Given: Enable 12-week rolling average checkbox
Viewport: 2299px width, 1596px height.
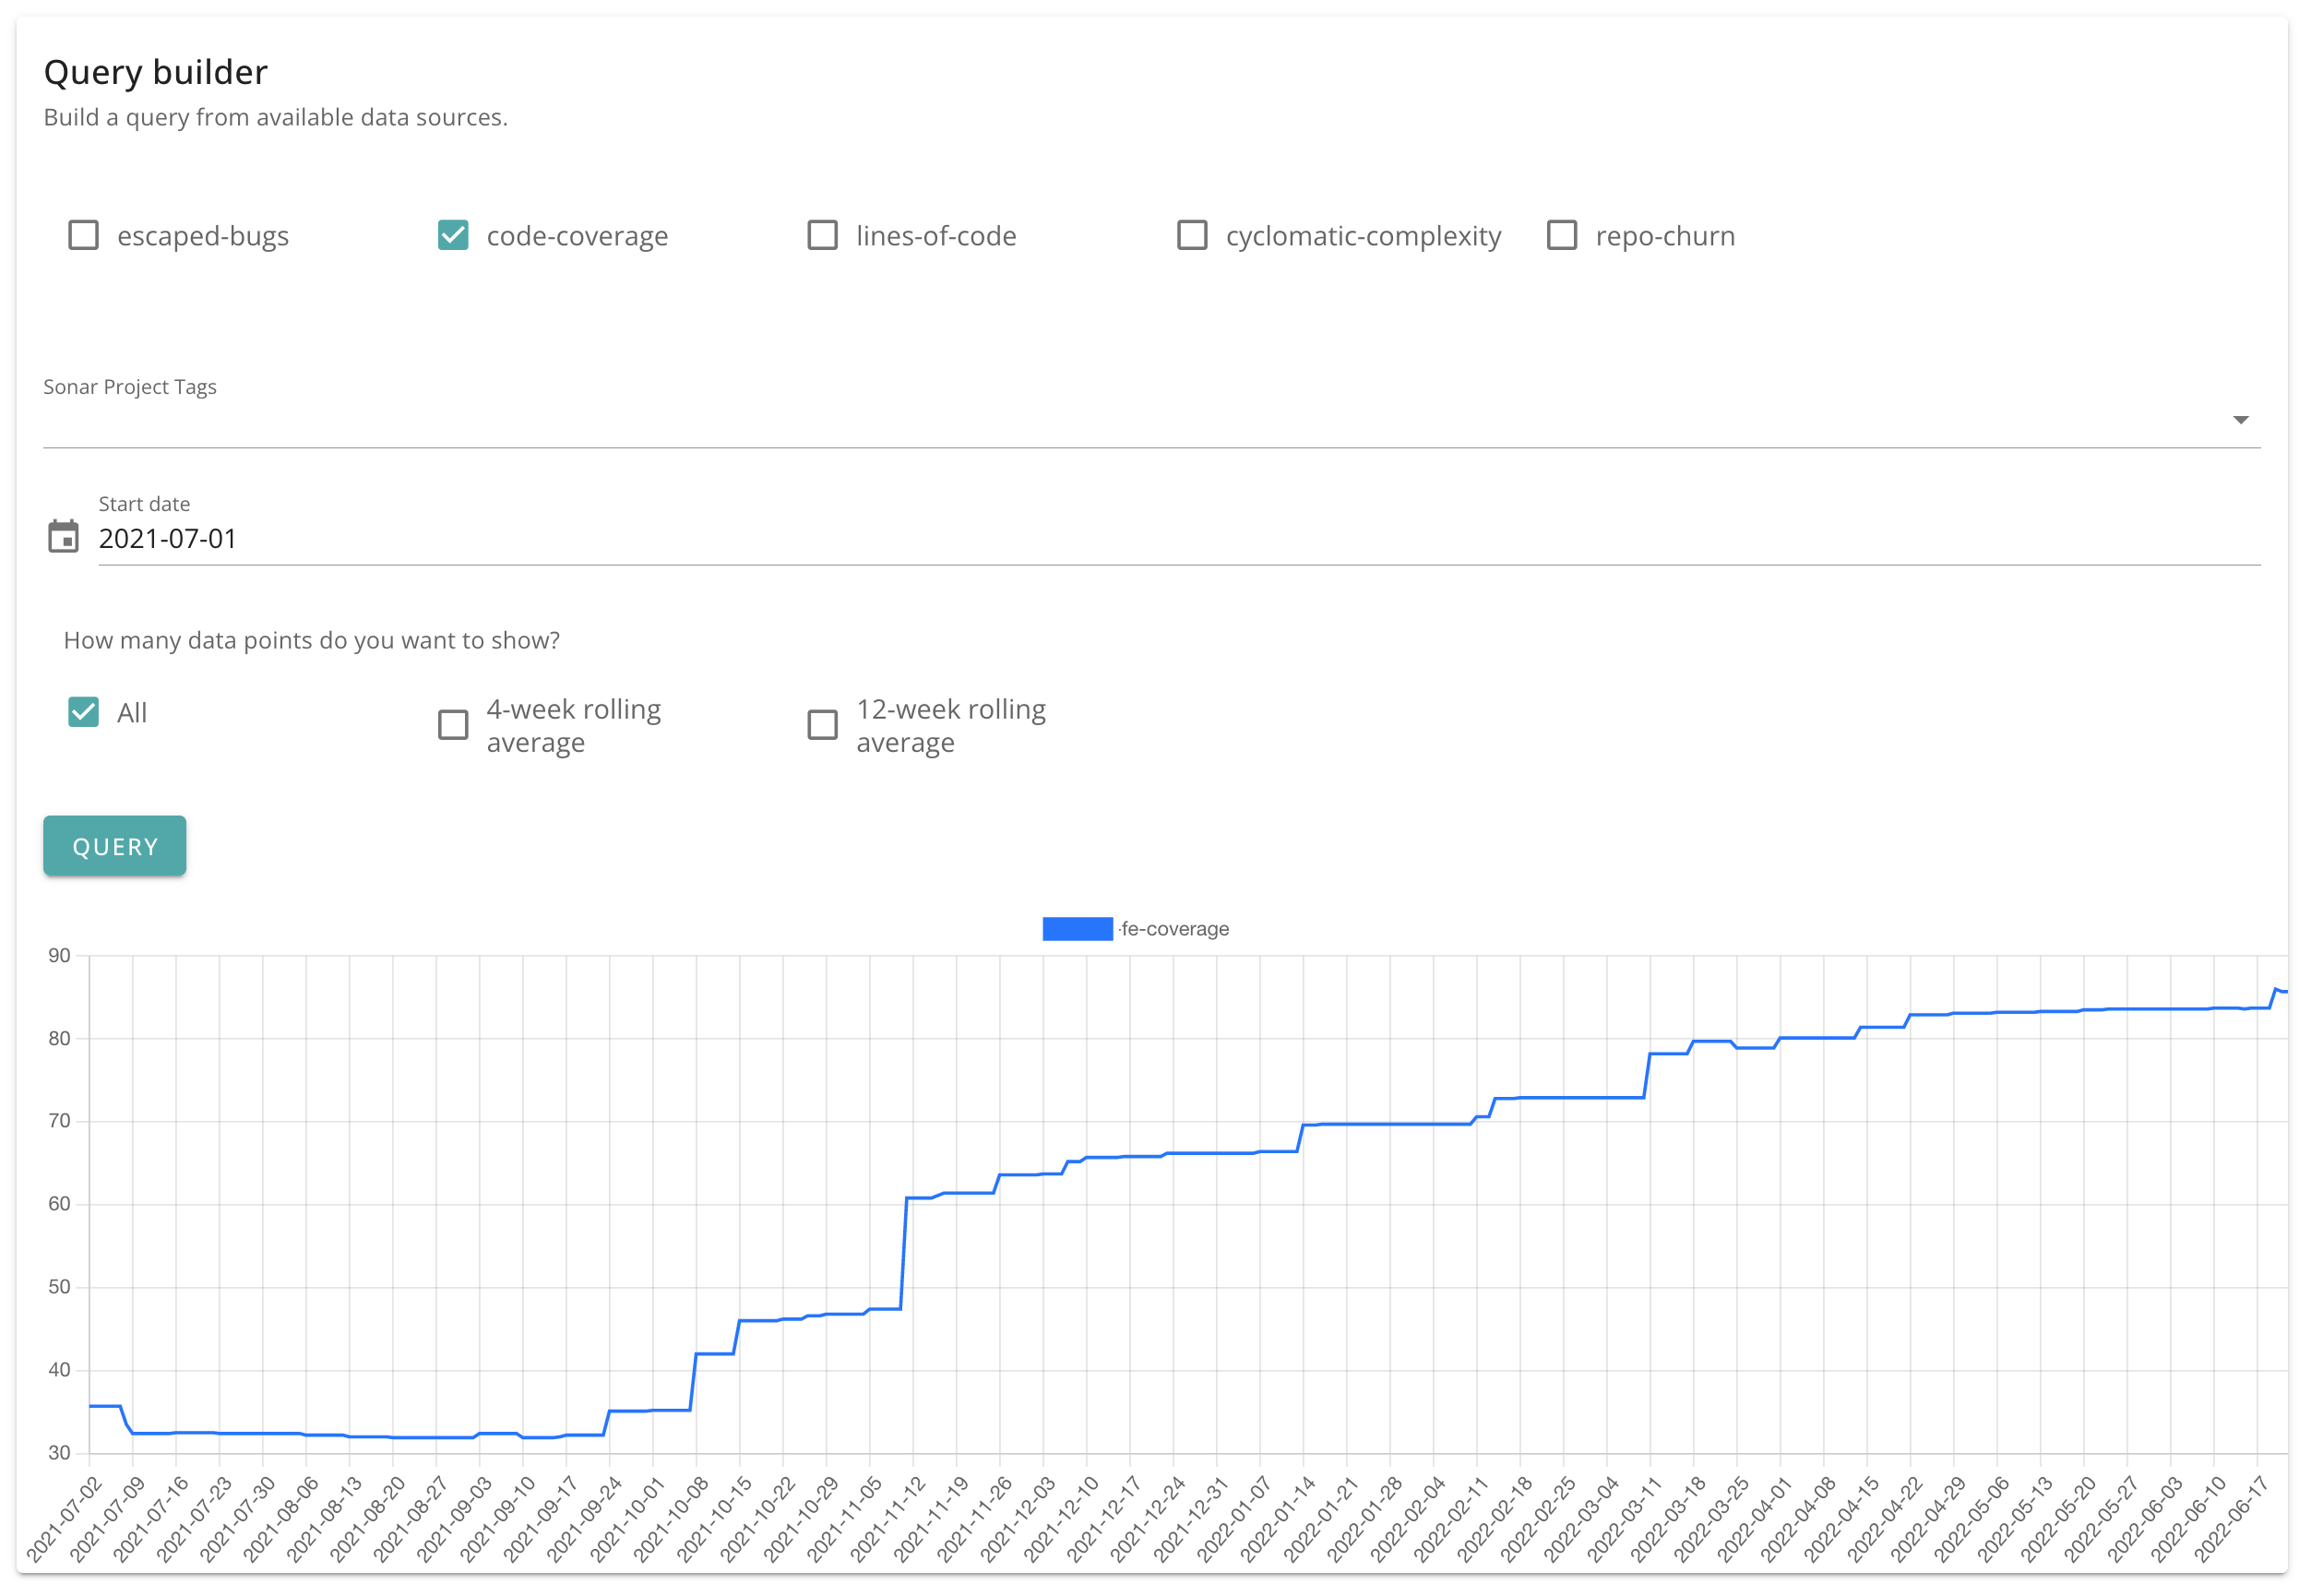Looking at the screenshot, I should [x=822, y=725].
